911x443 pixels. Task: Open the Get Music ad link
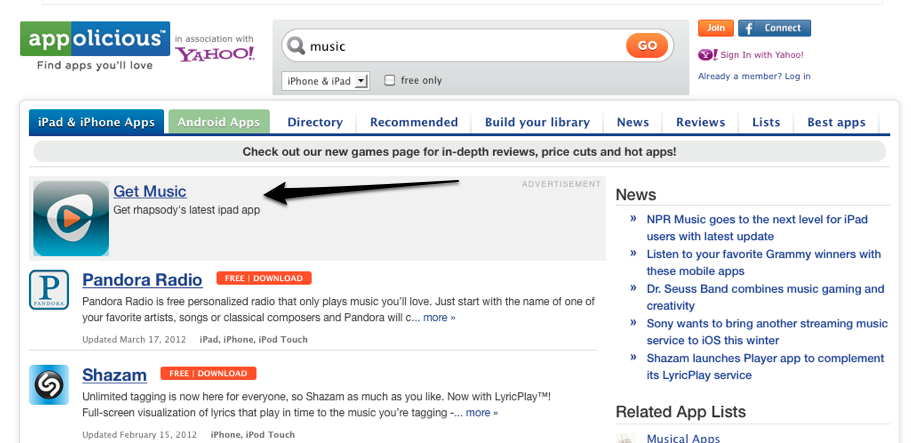tap(150, 191)
